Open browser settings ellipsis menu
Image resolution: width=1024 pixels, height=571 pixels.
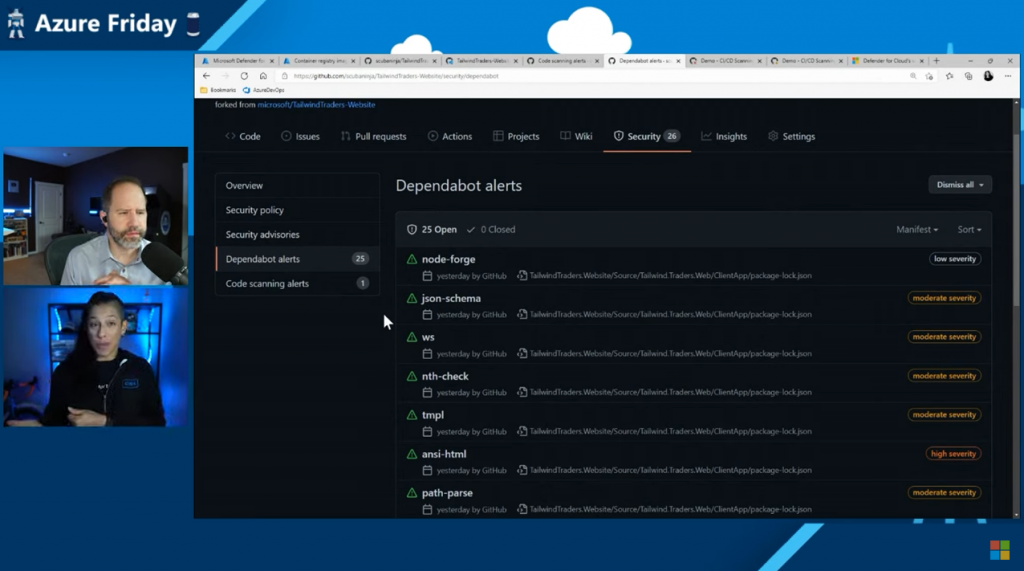1008,76
